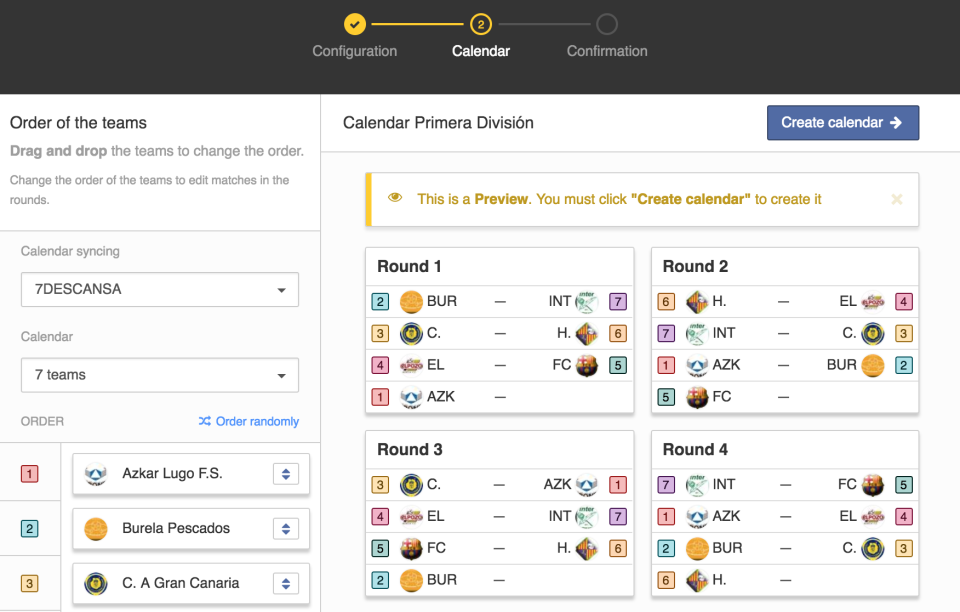This screenshot has height=612, width=960.
Task: Click the Create calendar button
Action: [x=842, y=123]
